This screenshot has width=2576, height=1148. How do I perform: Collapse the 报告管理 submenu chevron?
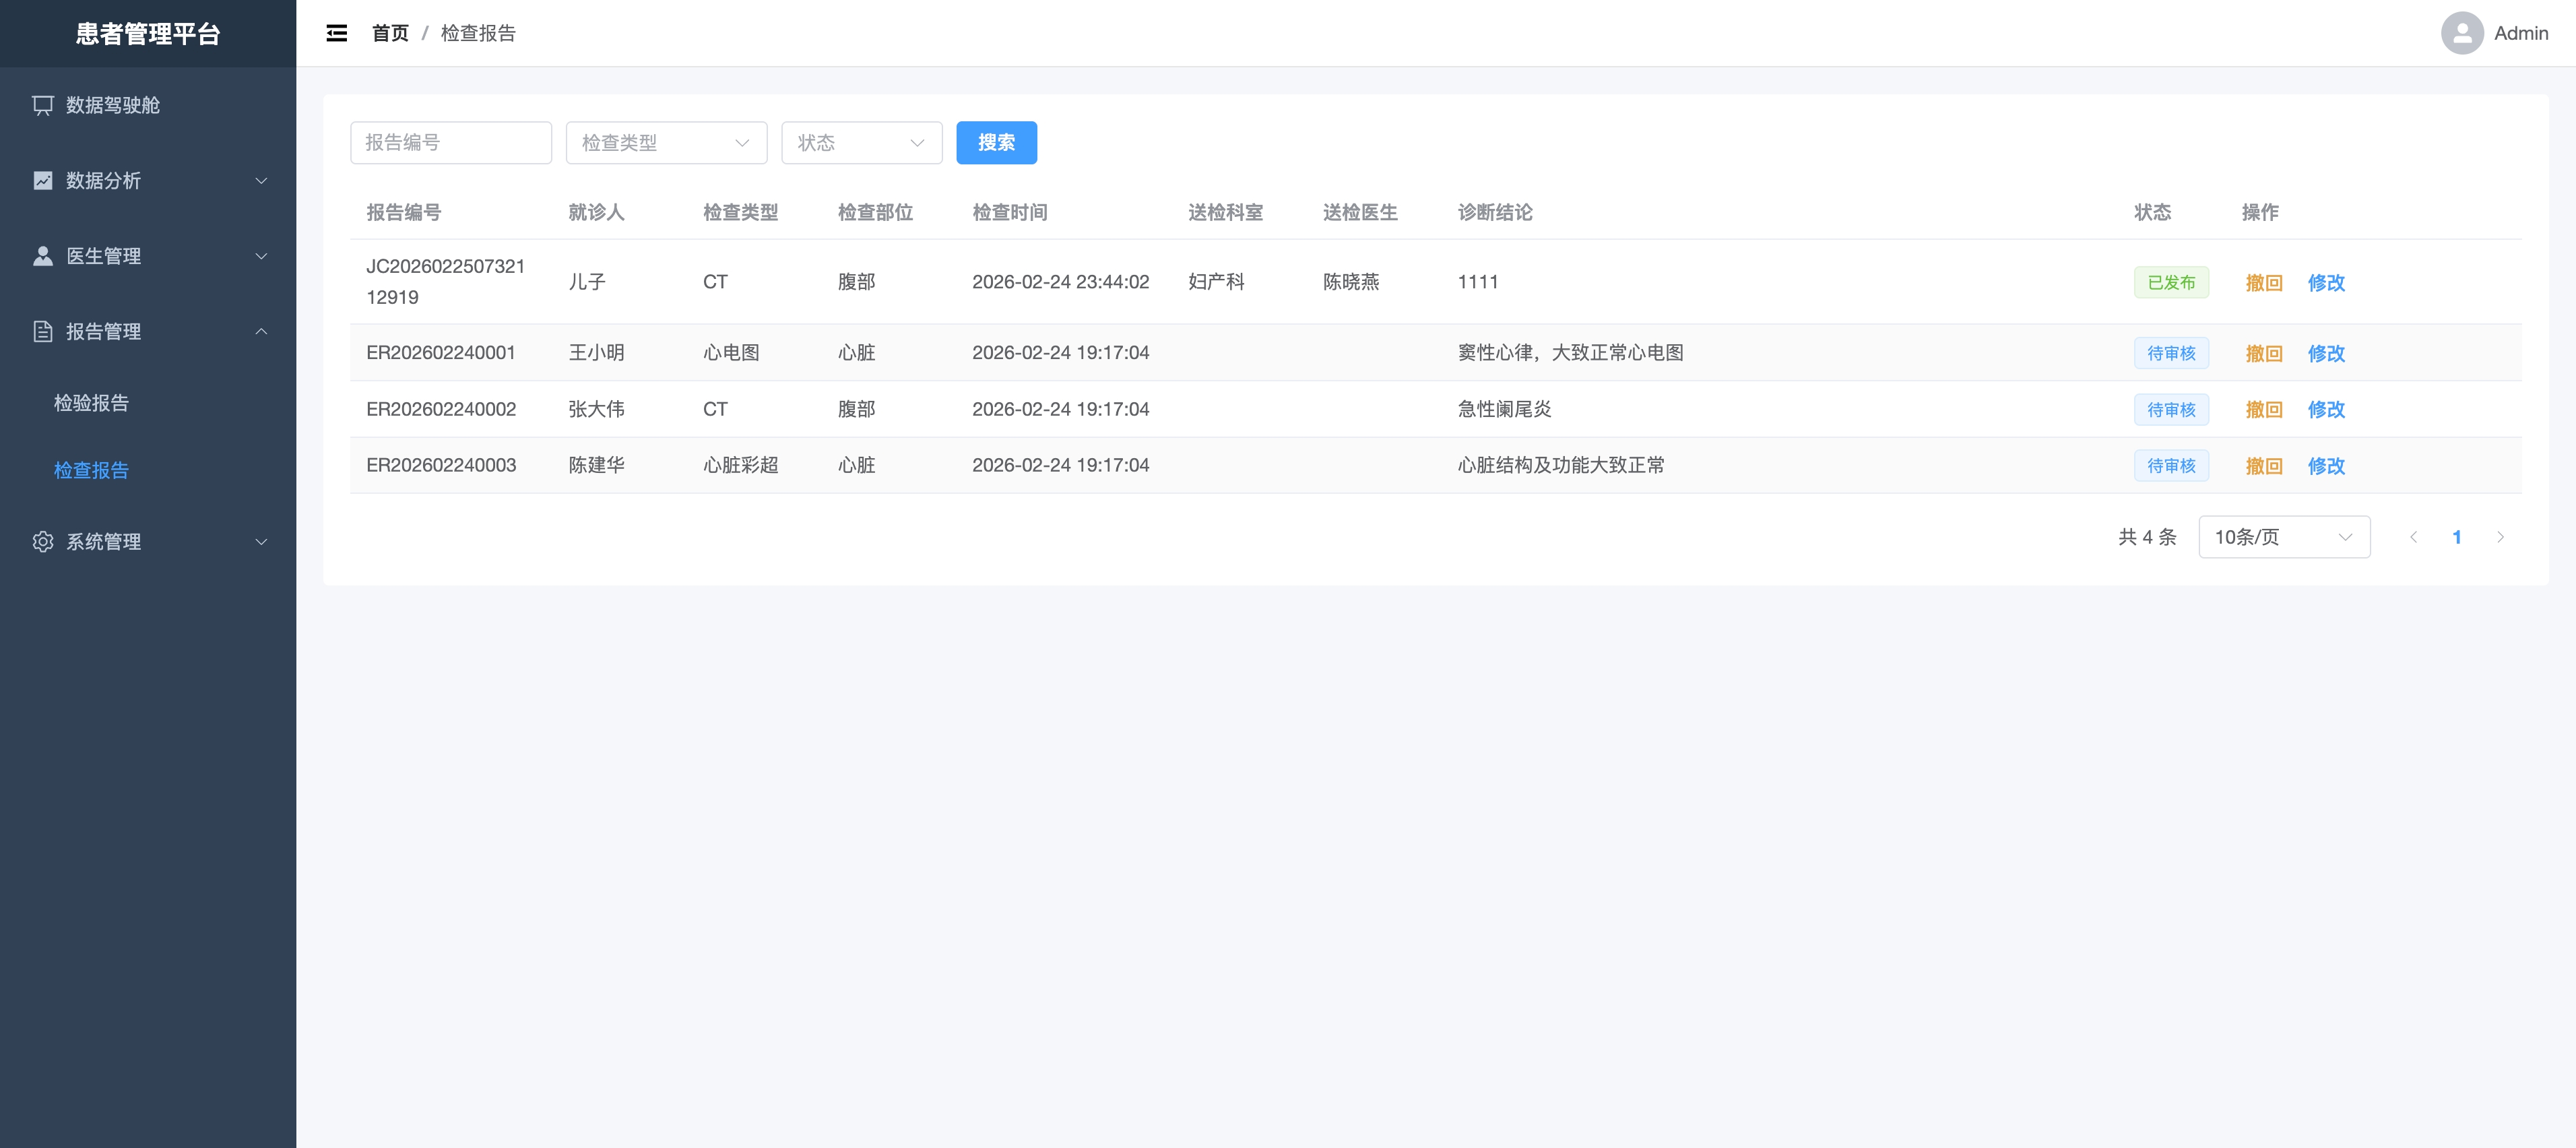coord(261,331)
